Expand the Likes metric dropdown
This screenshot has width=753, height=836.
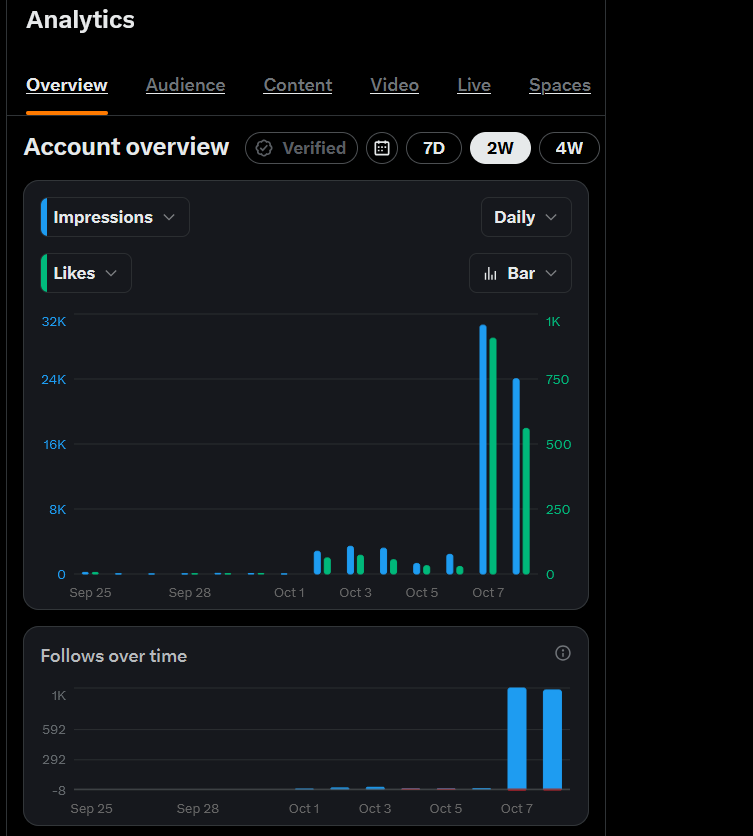tap(86, 273)
